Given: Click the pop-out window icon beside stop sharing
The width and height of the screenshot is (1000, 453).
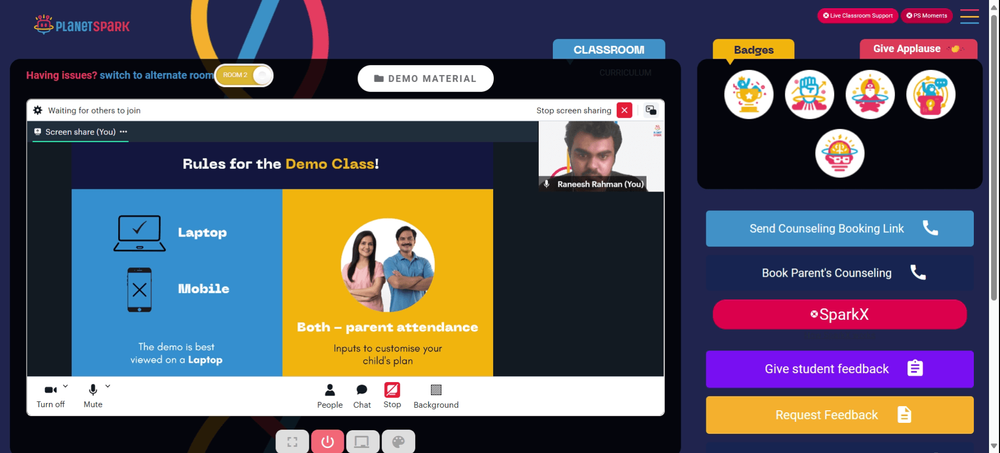Looking at the screenshot, I should coord(651,110).
